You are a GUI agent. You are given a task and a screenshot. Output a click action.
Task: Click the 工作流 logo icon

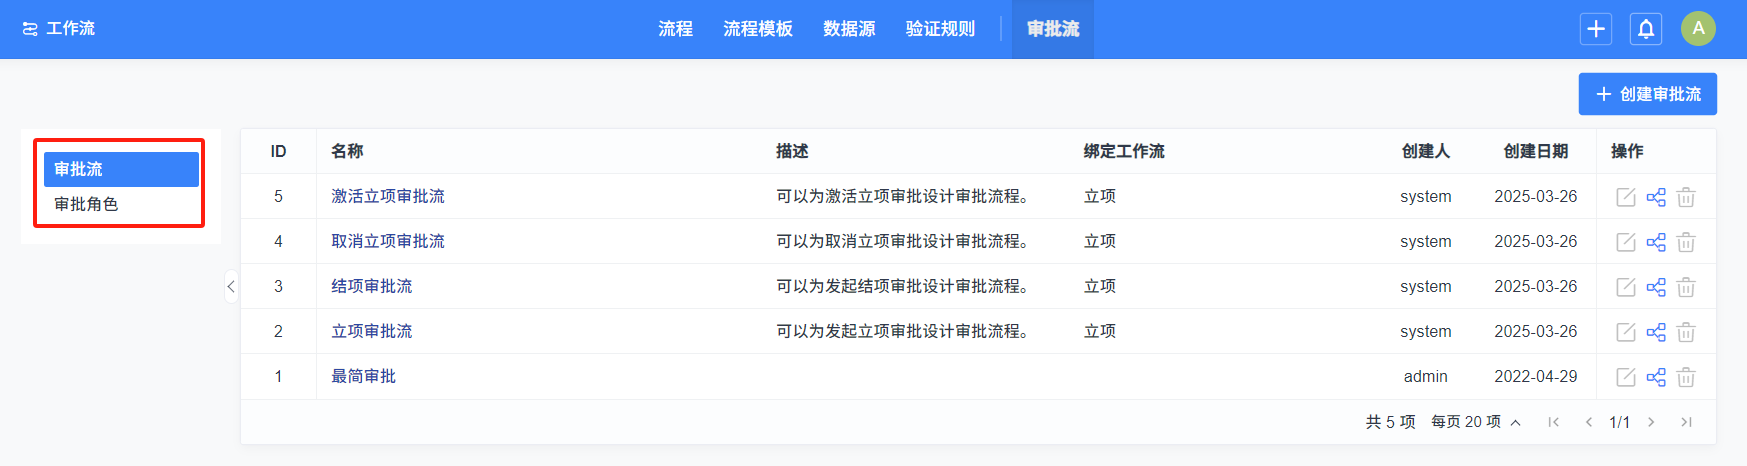pos(30,29)
